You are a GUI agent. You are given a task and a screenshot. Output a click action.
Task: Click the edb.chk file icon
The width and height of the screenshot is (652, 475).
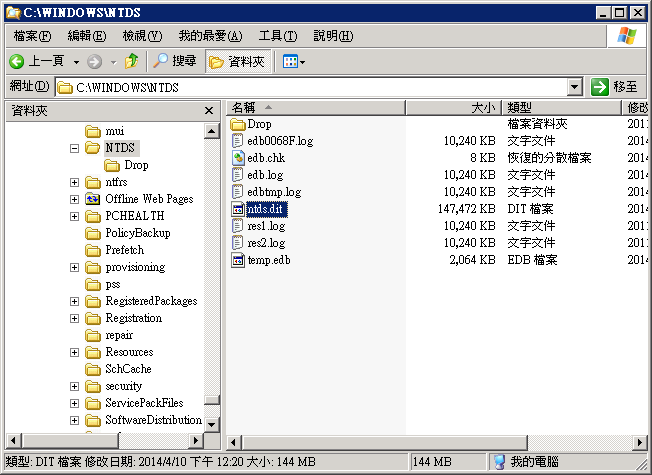238,158
